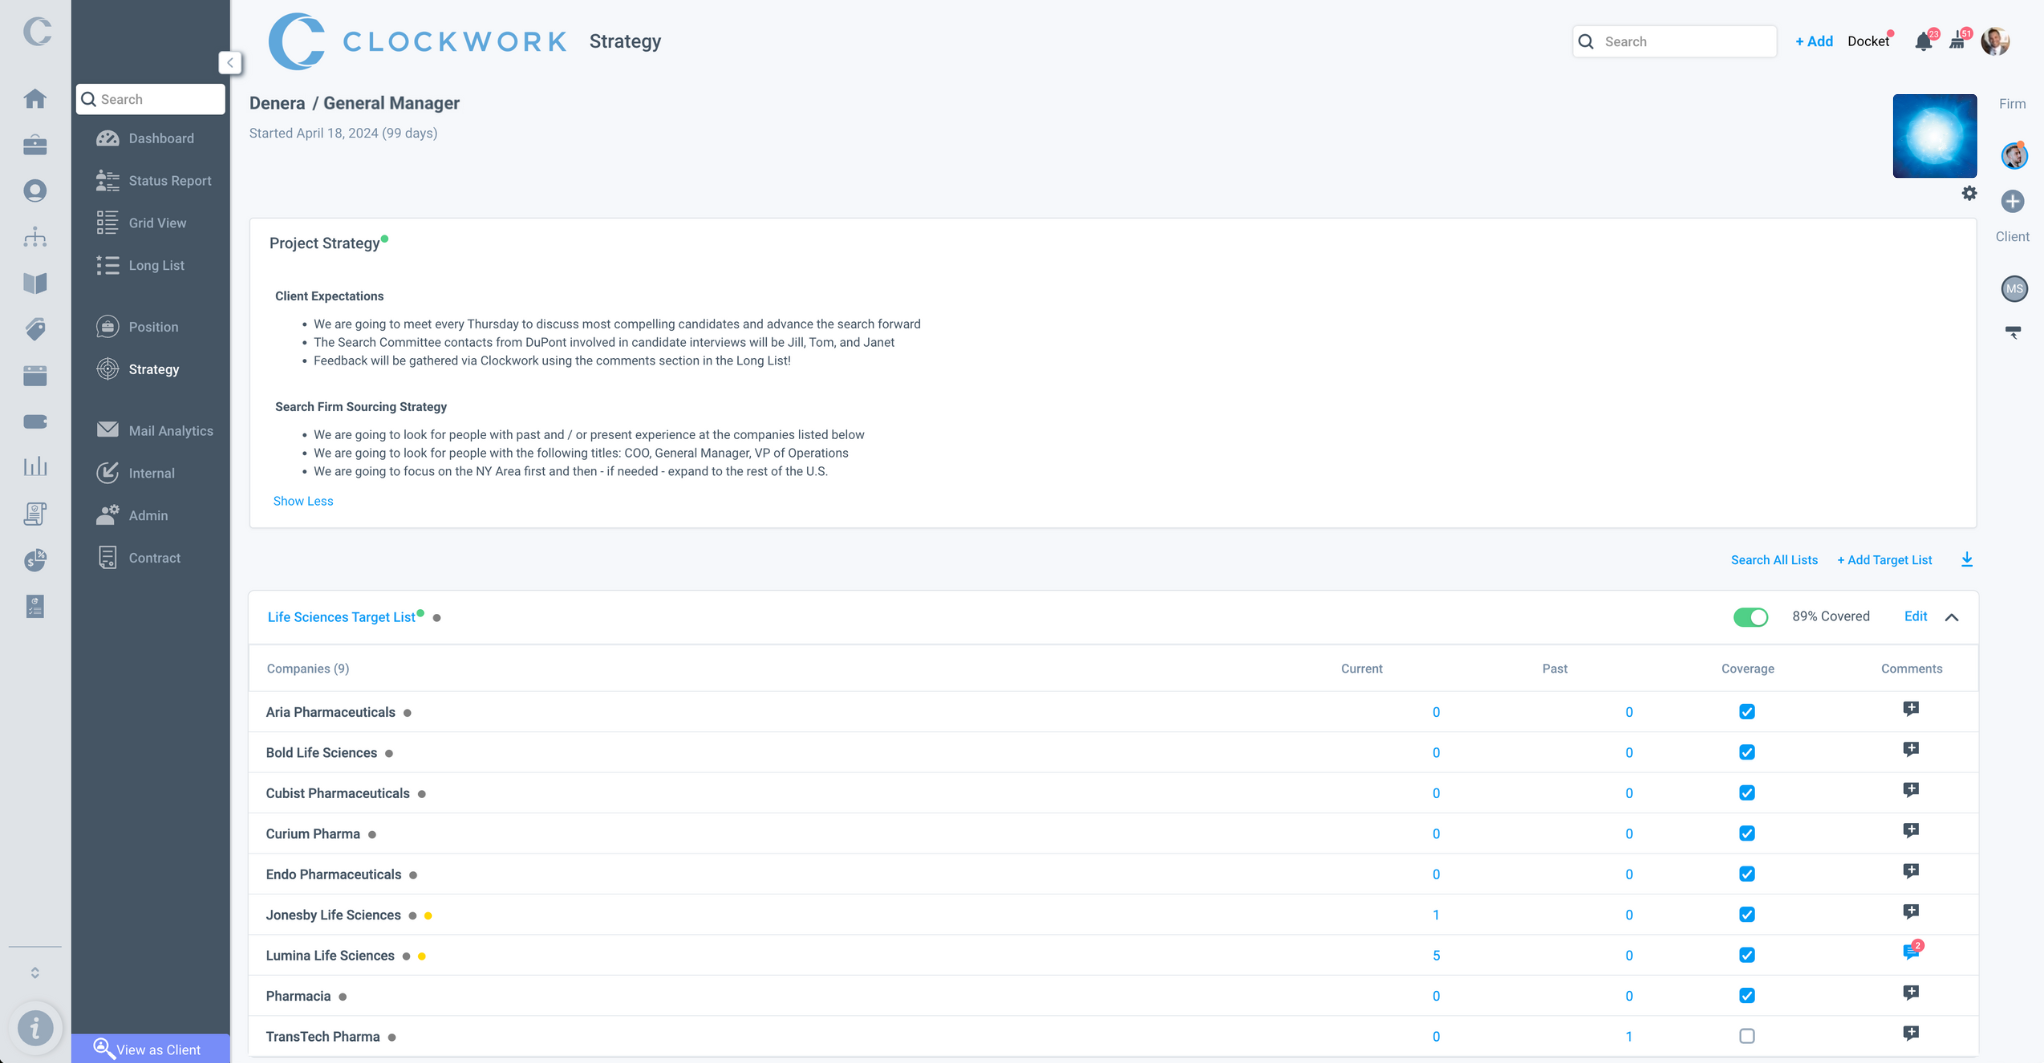Open the bar chart reports icon
The height and width of the screenshot is (1063, 2044).
(x=35, y=467)
